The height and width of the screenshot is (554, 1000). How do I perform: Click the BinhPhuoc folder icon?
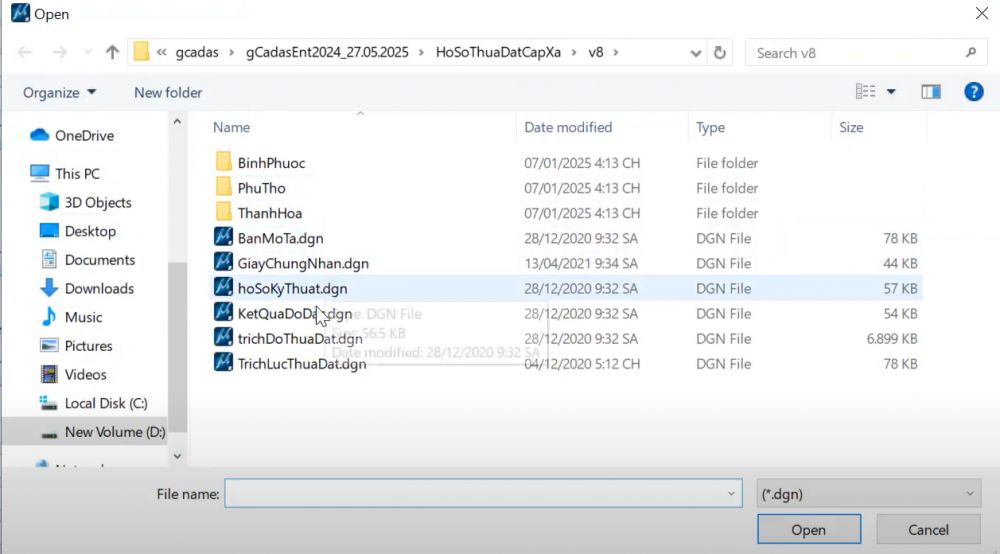point(223,163)
